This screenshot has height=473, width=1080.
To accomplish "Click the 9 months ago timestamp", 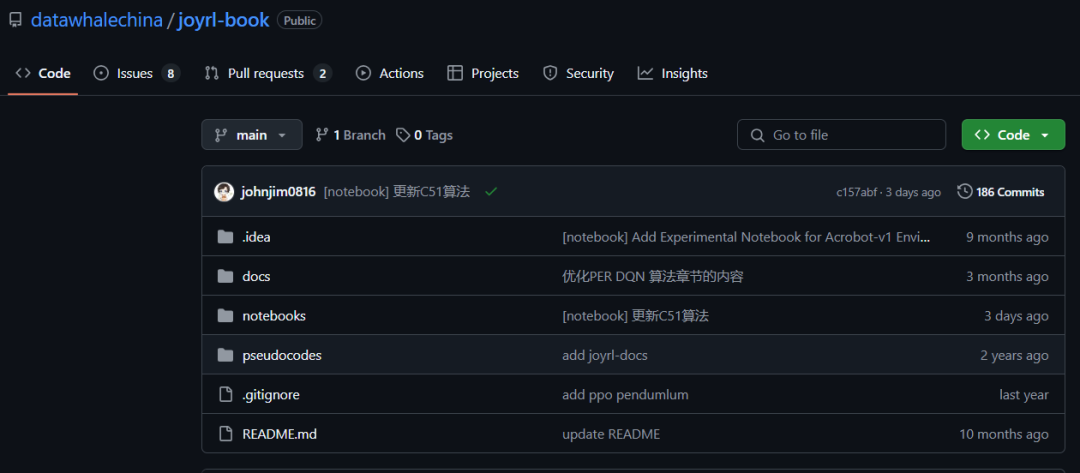I will (1007, 237).
